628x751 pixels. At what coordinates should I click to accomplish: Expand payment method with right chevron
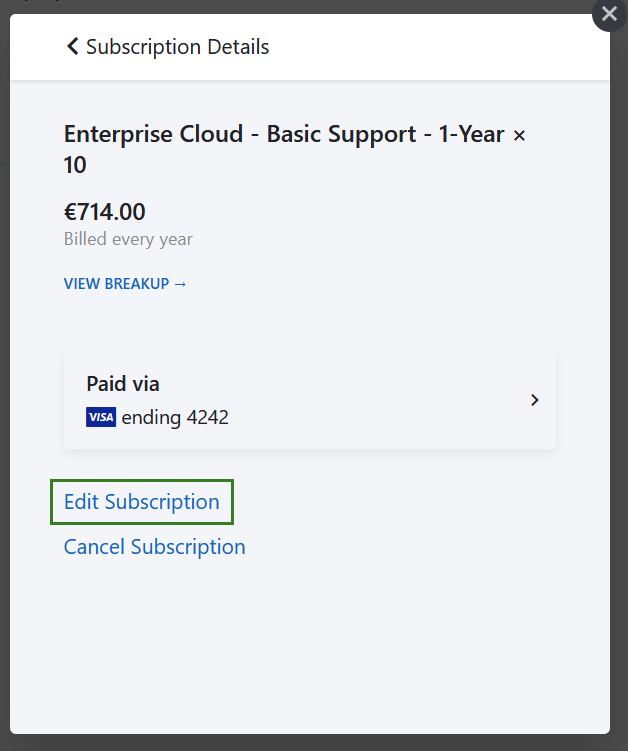(x=535, y=400)
